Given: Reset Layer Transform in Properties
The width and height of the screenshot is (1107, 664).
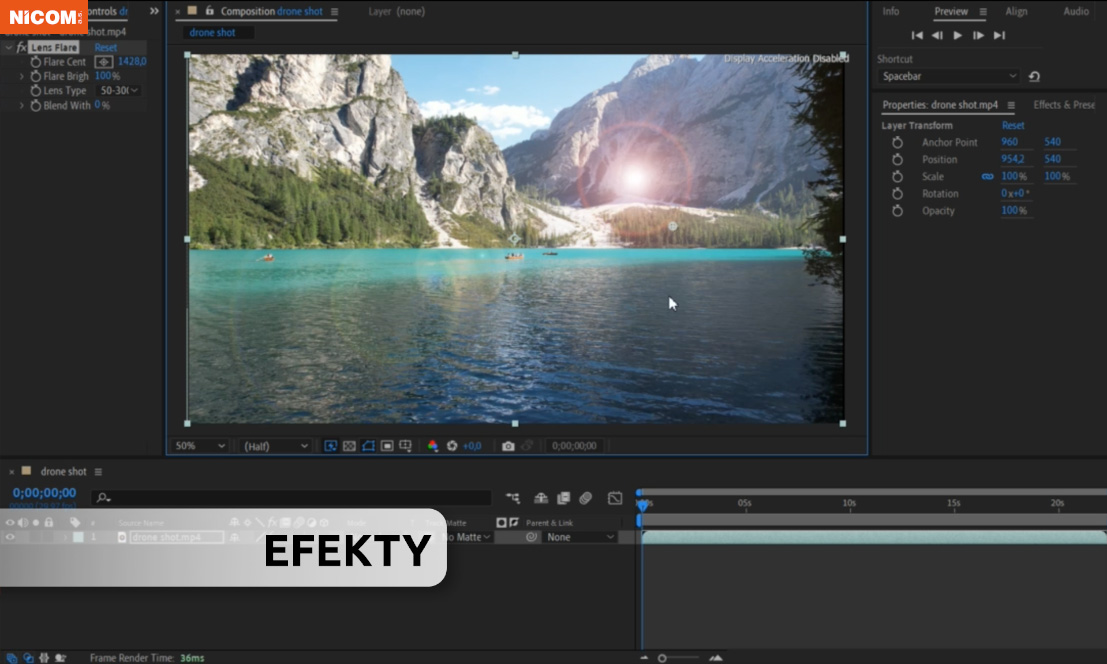Looking at the screenshot, I should point(1013,126).
